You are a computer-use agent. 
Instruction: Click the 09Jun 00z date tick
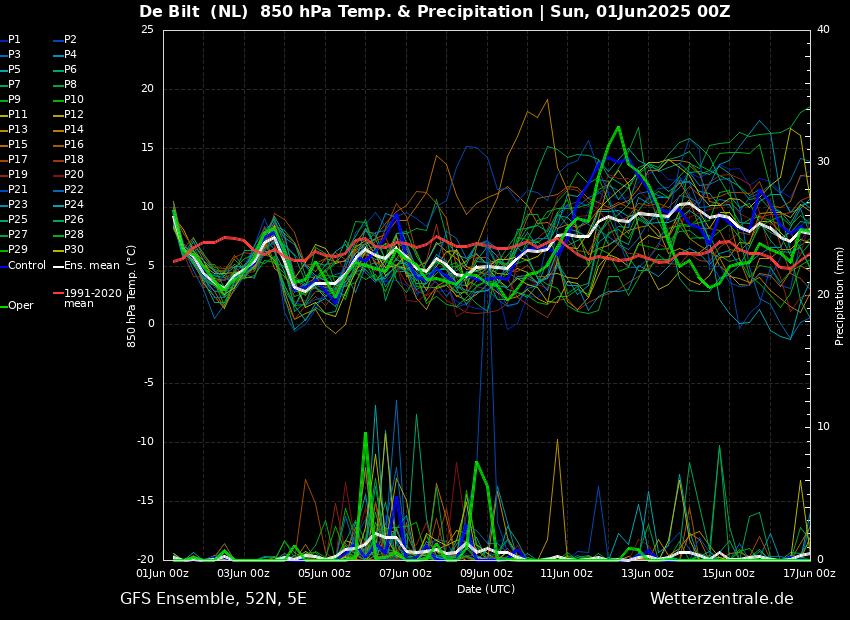tap(486, 573)
